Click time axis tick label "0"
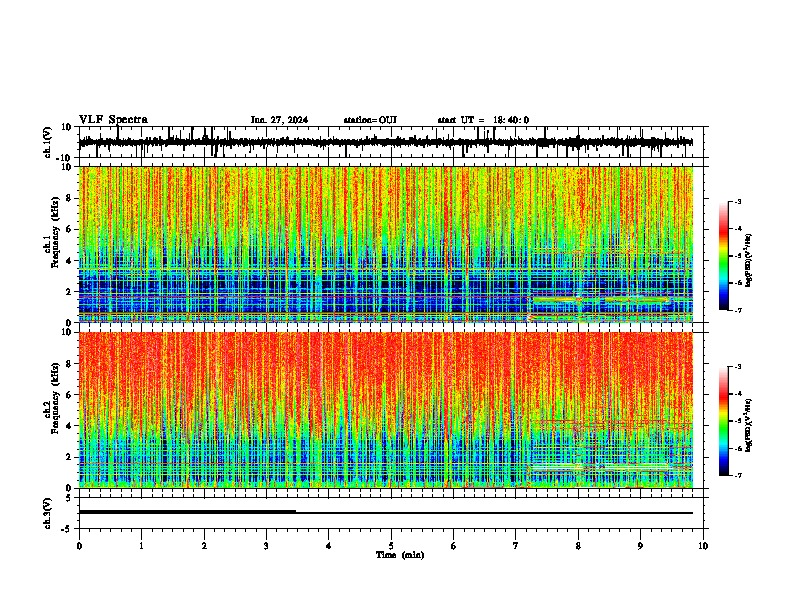The height and width of the screenshot is (612, 792). click(79, 546)
